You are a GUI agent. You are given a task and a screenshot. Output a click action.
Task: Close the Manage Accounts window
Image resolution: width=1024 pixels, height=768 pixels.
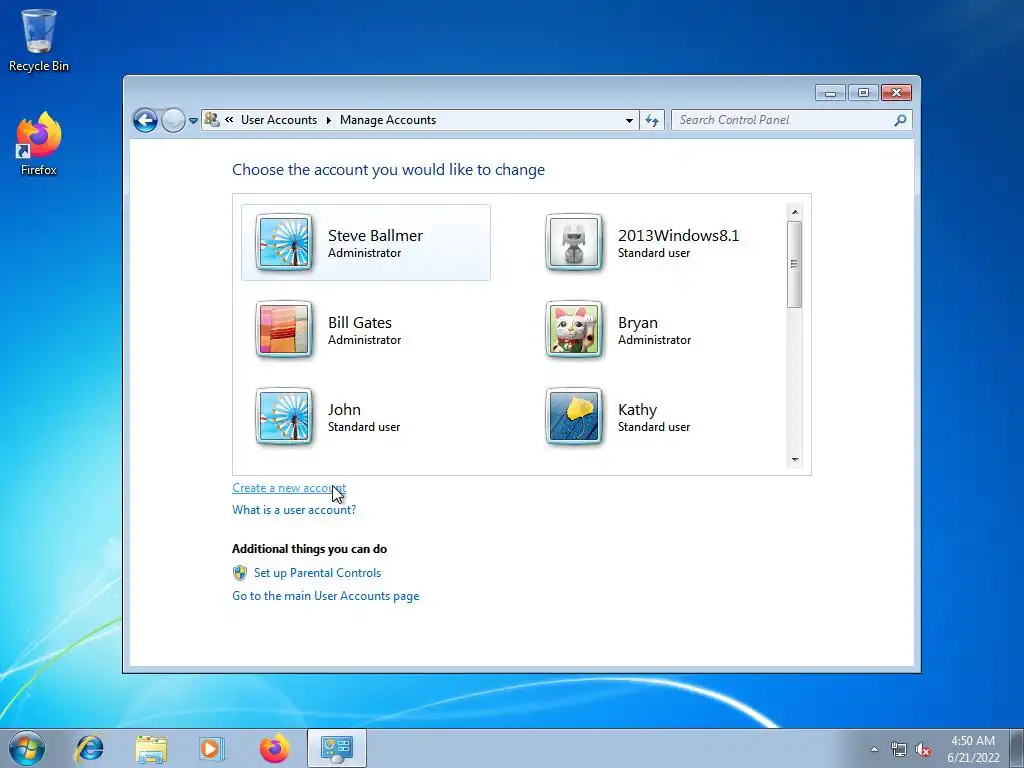pos(897,93)
